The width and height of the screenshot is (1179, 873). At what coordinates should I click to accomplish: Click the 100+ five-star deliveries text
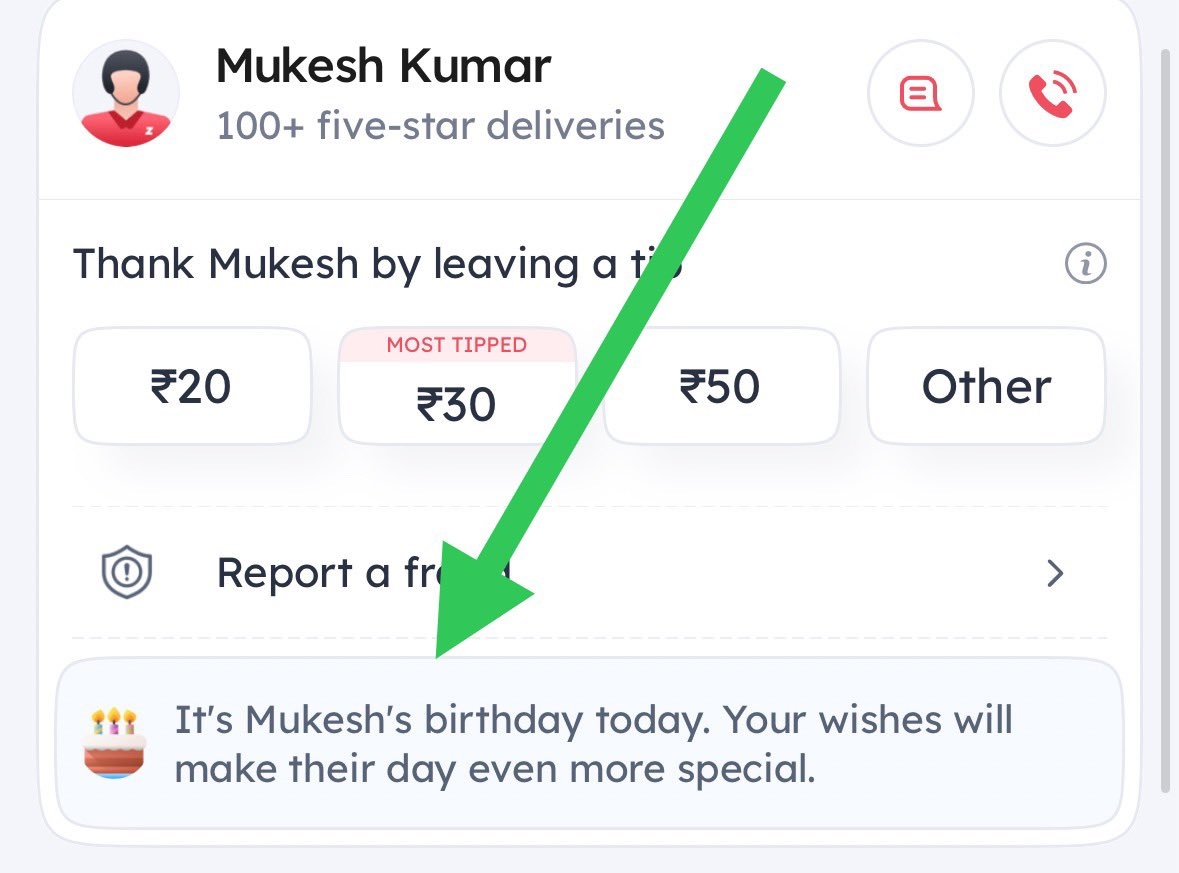(440, 126)
